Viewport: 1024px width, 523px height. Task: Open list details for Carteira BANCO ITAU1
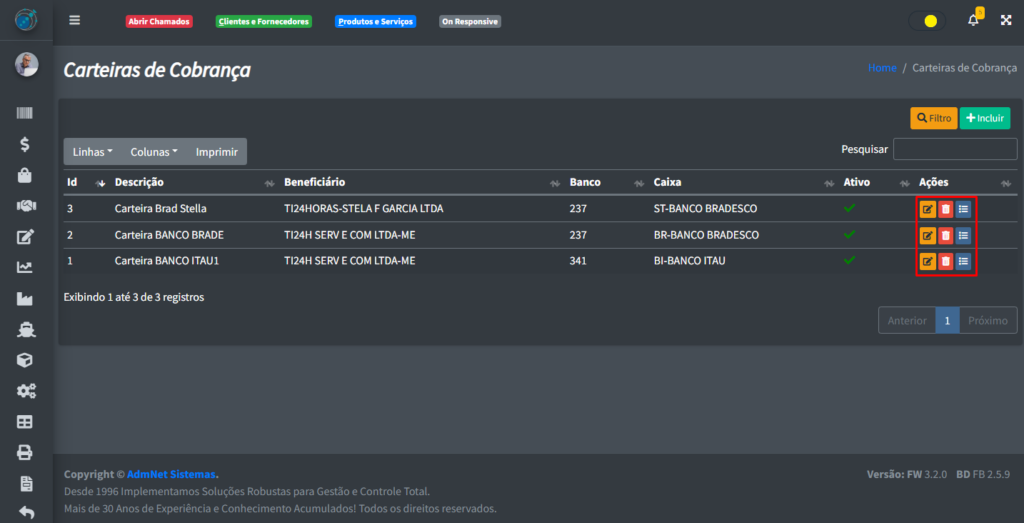click(x=963, y=261)
